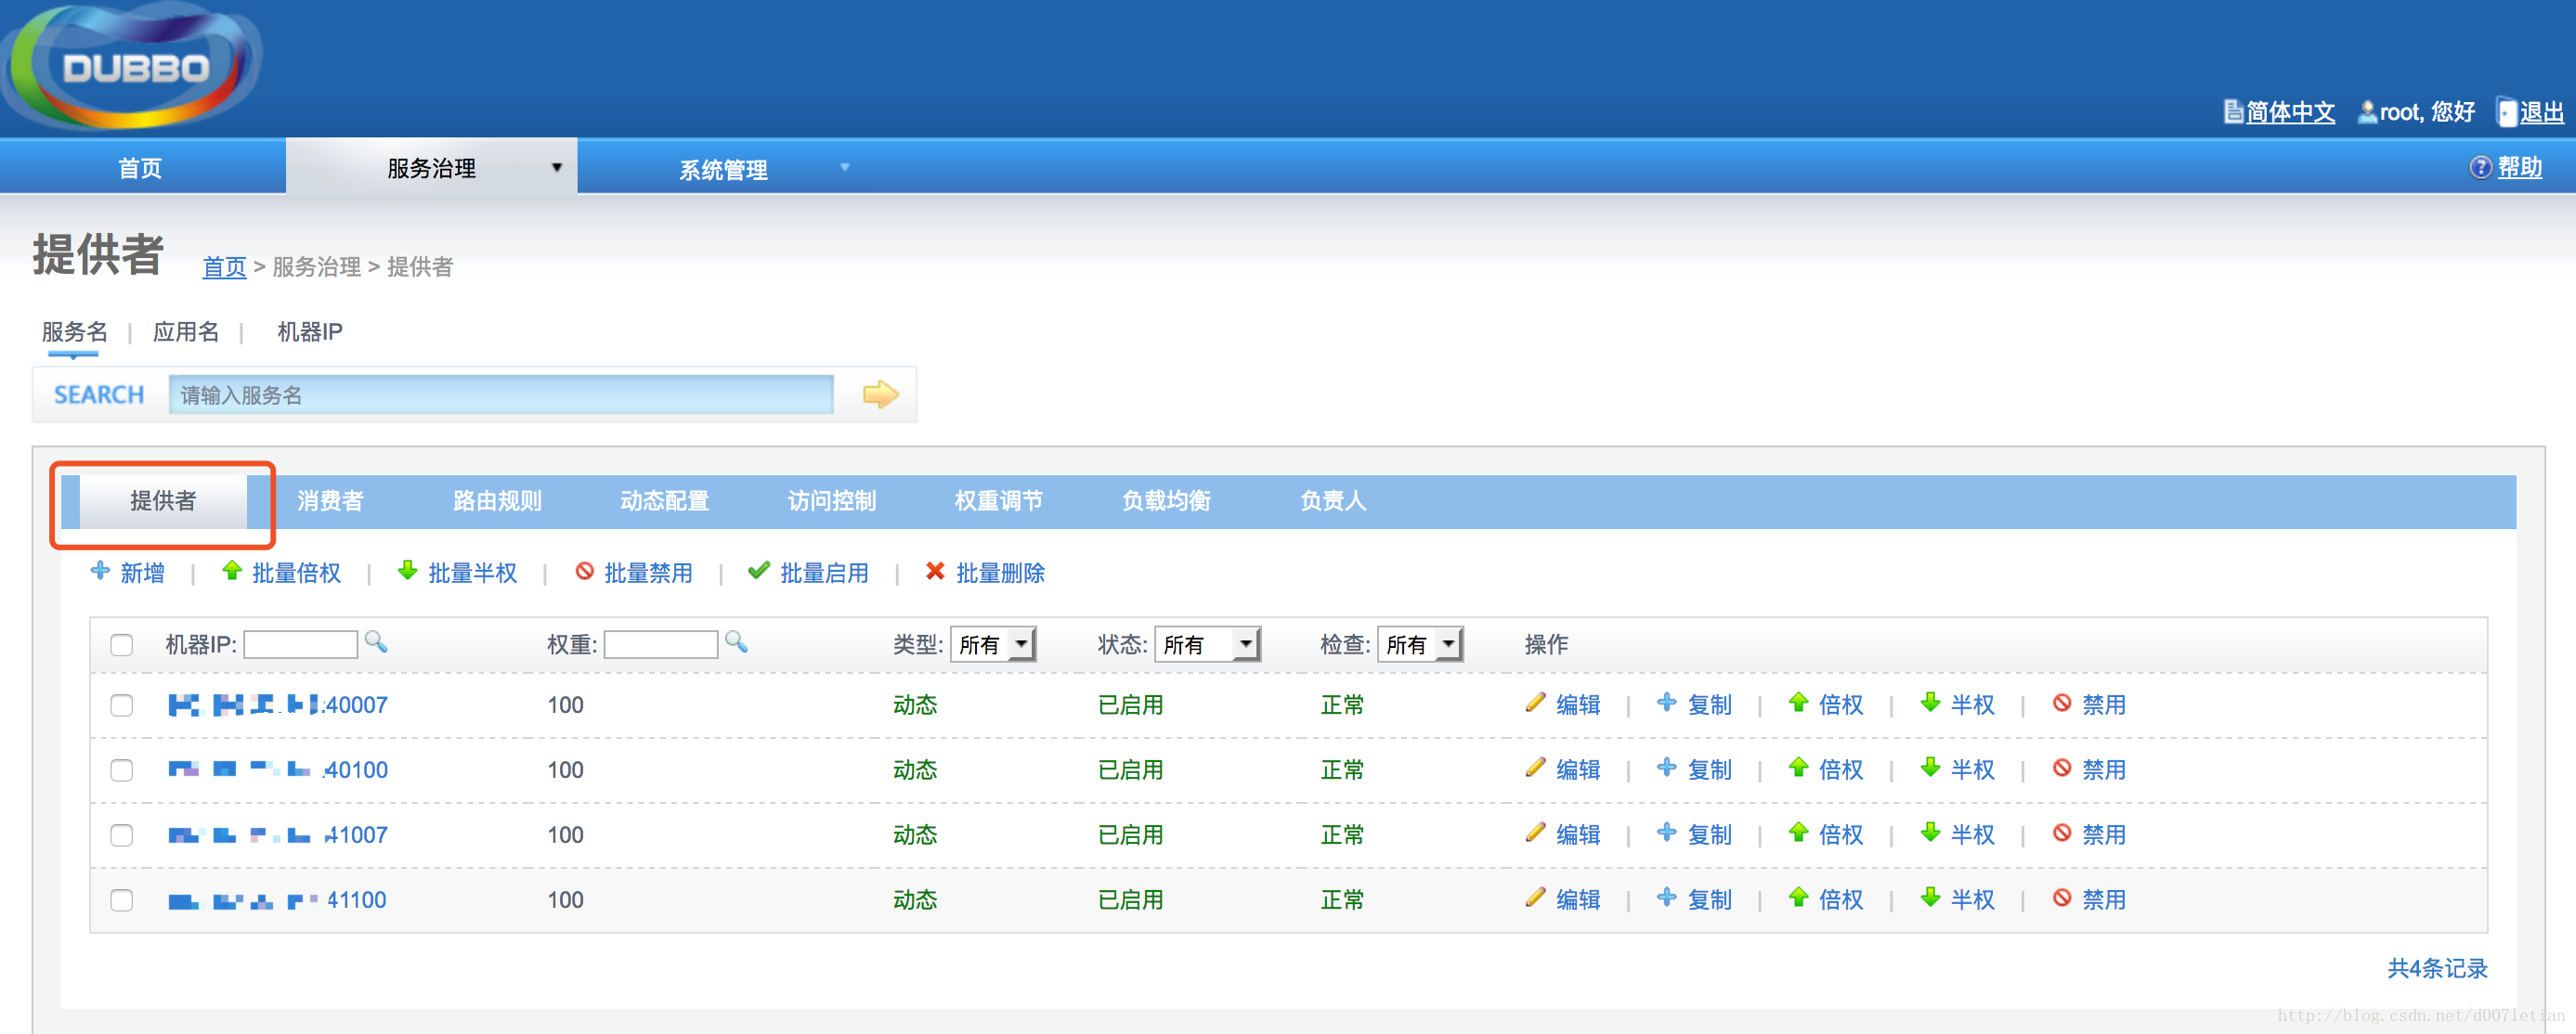Check the box for the 41007 provider
Image resolution: width=2576 pixels, height=1034 pixels.
click(122, 835)
